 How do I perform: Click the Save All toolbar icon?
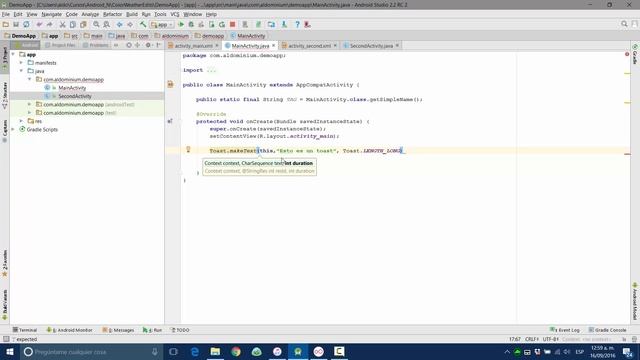pyautogui.click(x=16, y=24)
